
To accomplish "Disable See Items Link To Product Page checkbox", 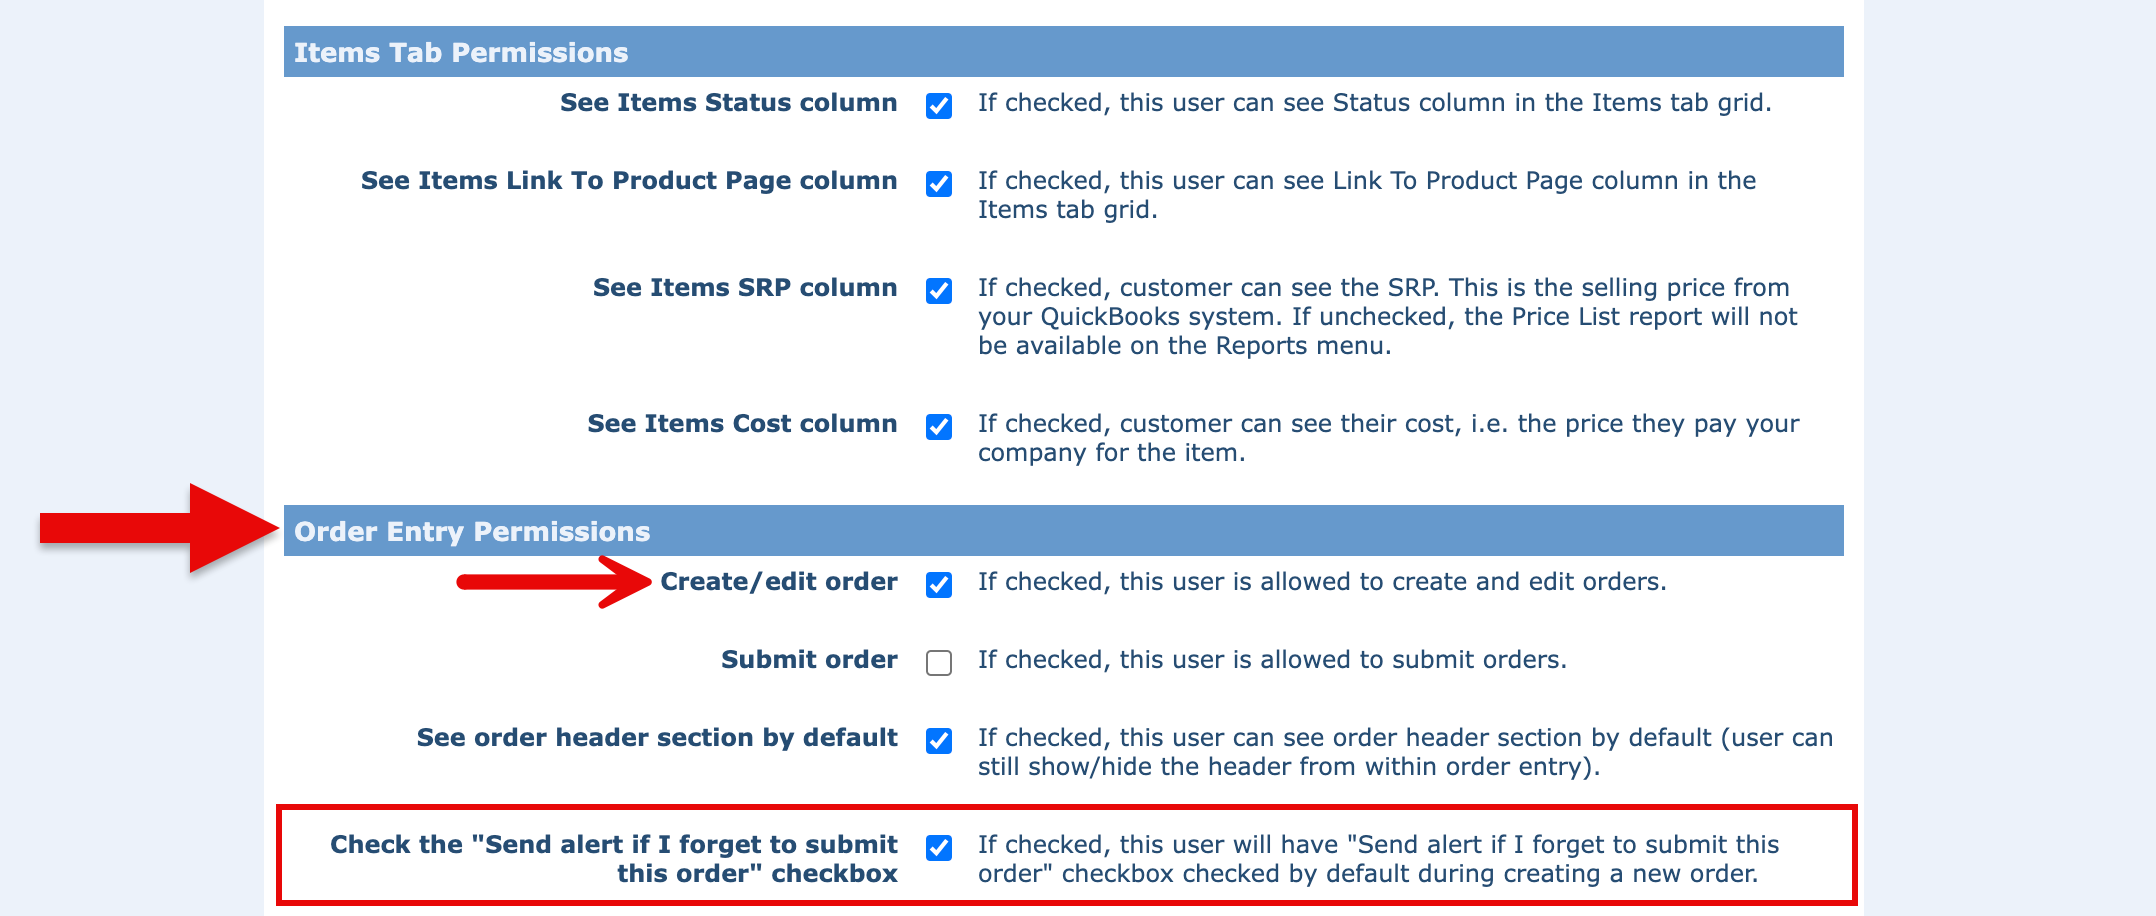I will (938, 183).
